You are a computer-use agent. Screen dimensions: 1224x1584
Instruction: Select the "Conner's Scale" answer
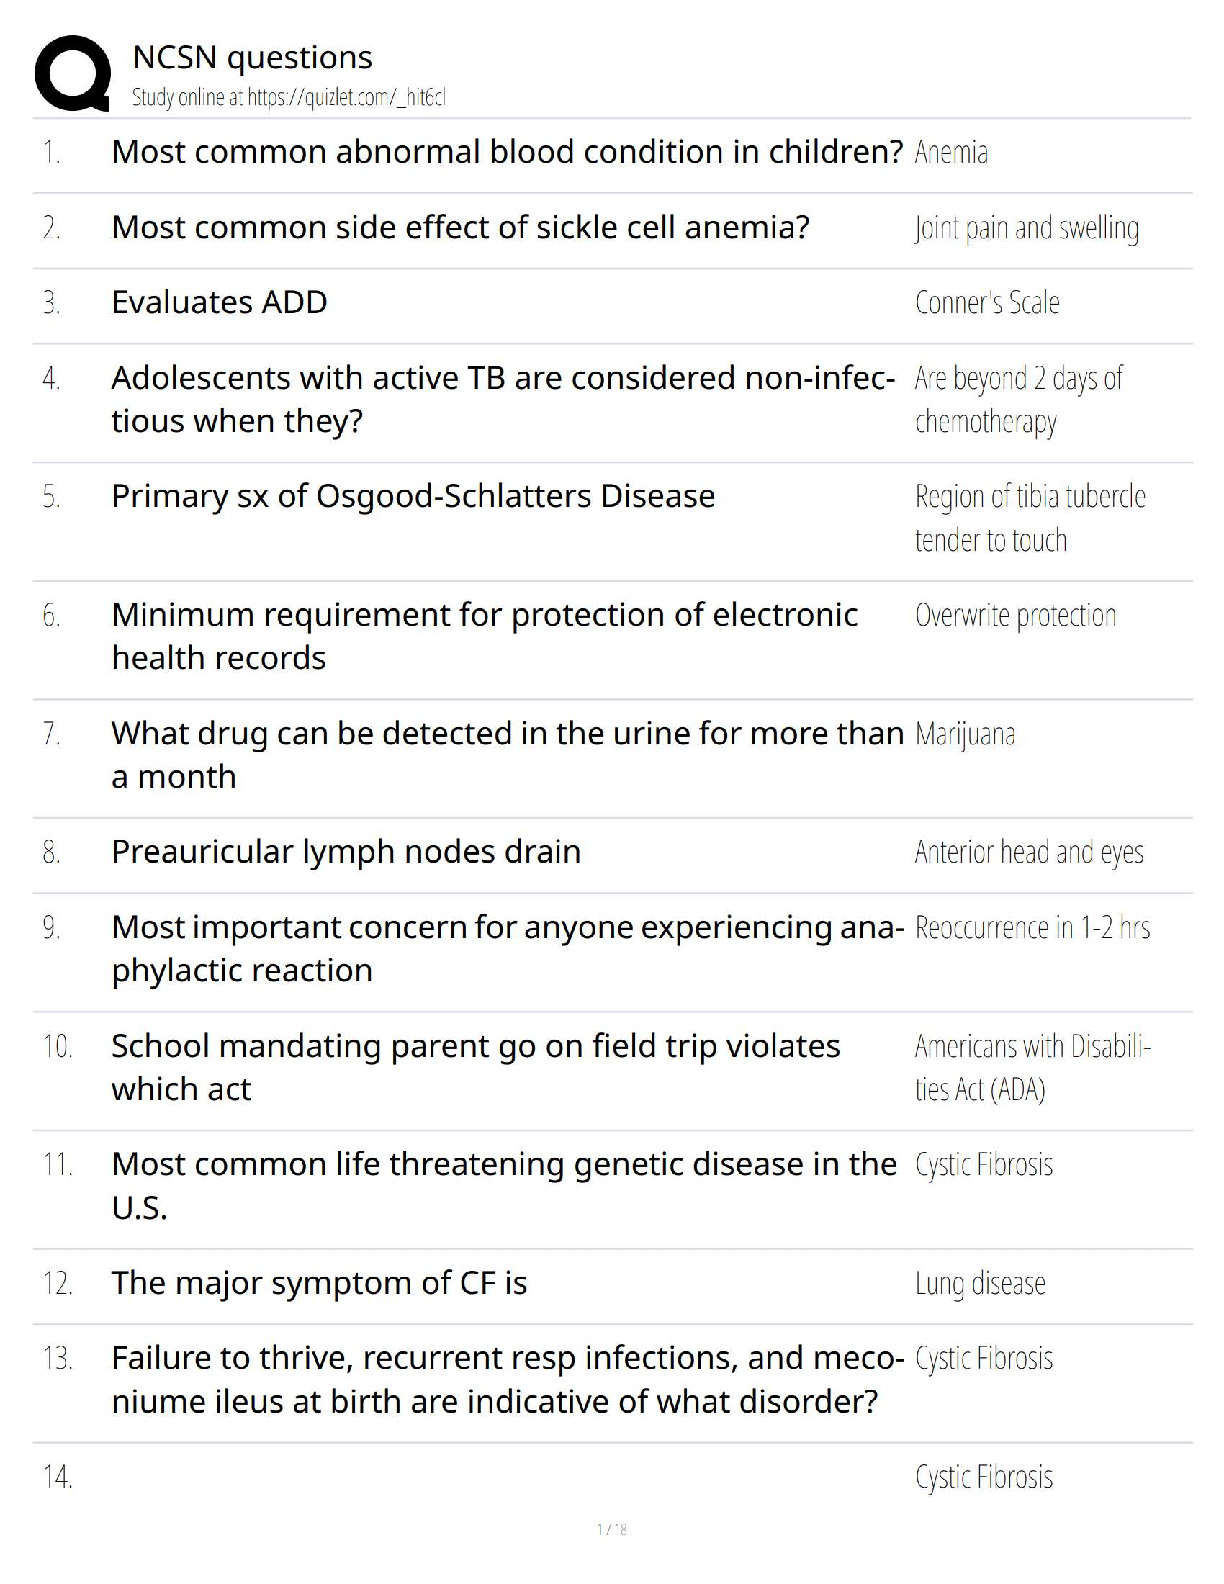coord(987,303)
